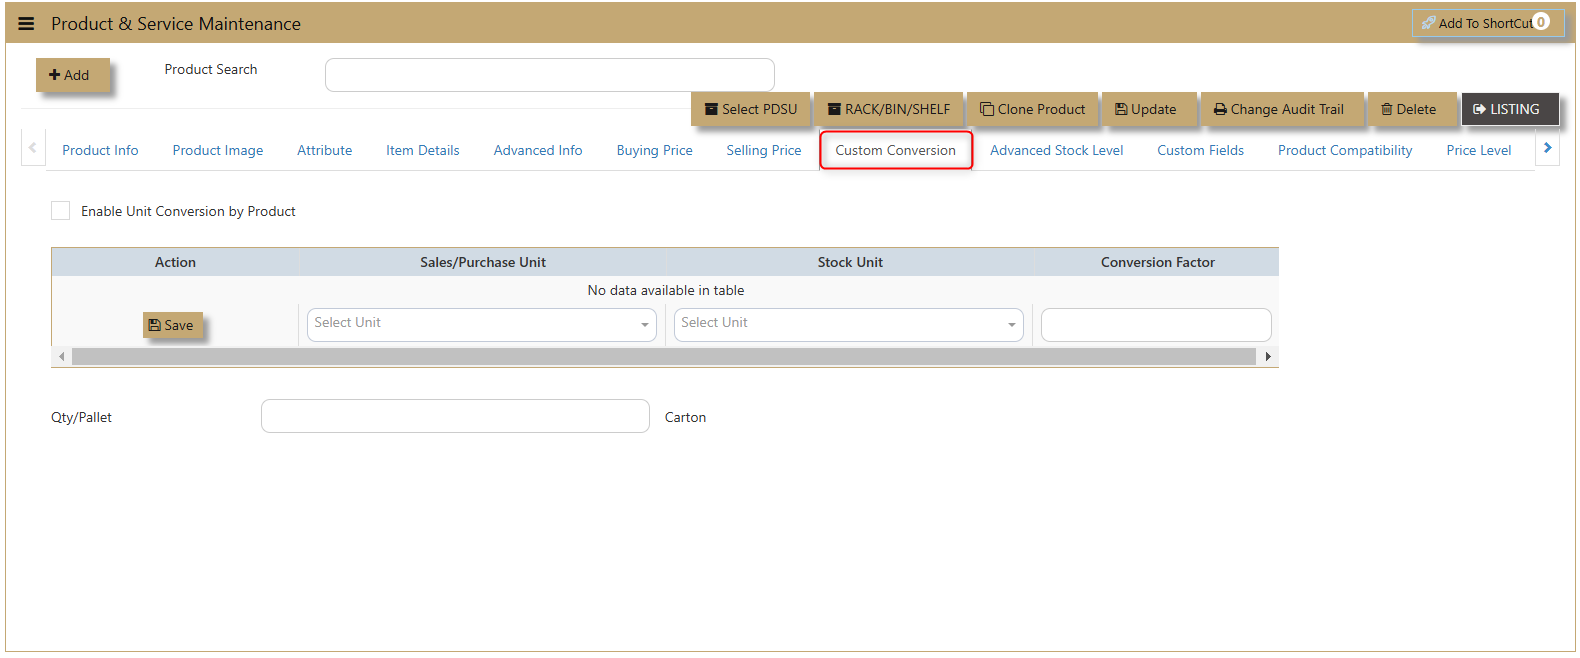Switch to the Product Info tab
The width and height of the screenshot is (1580, 658).
click(100, 150)
